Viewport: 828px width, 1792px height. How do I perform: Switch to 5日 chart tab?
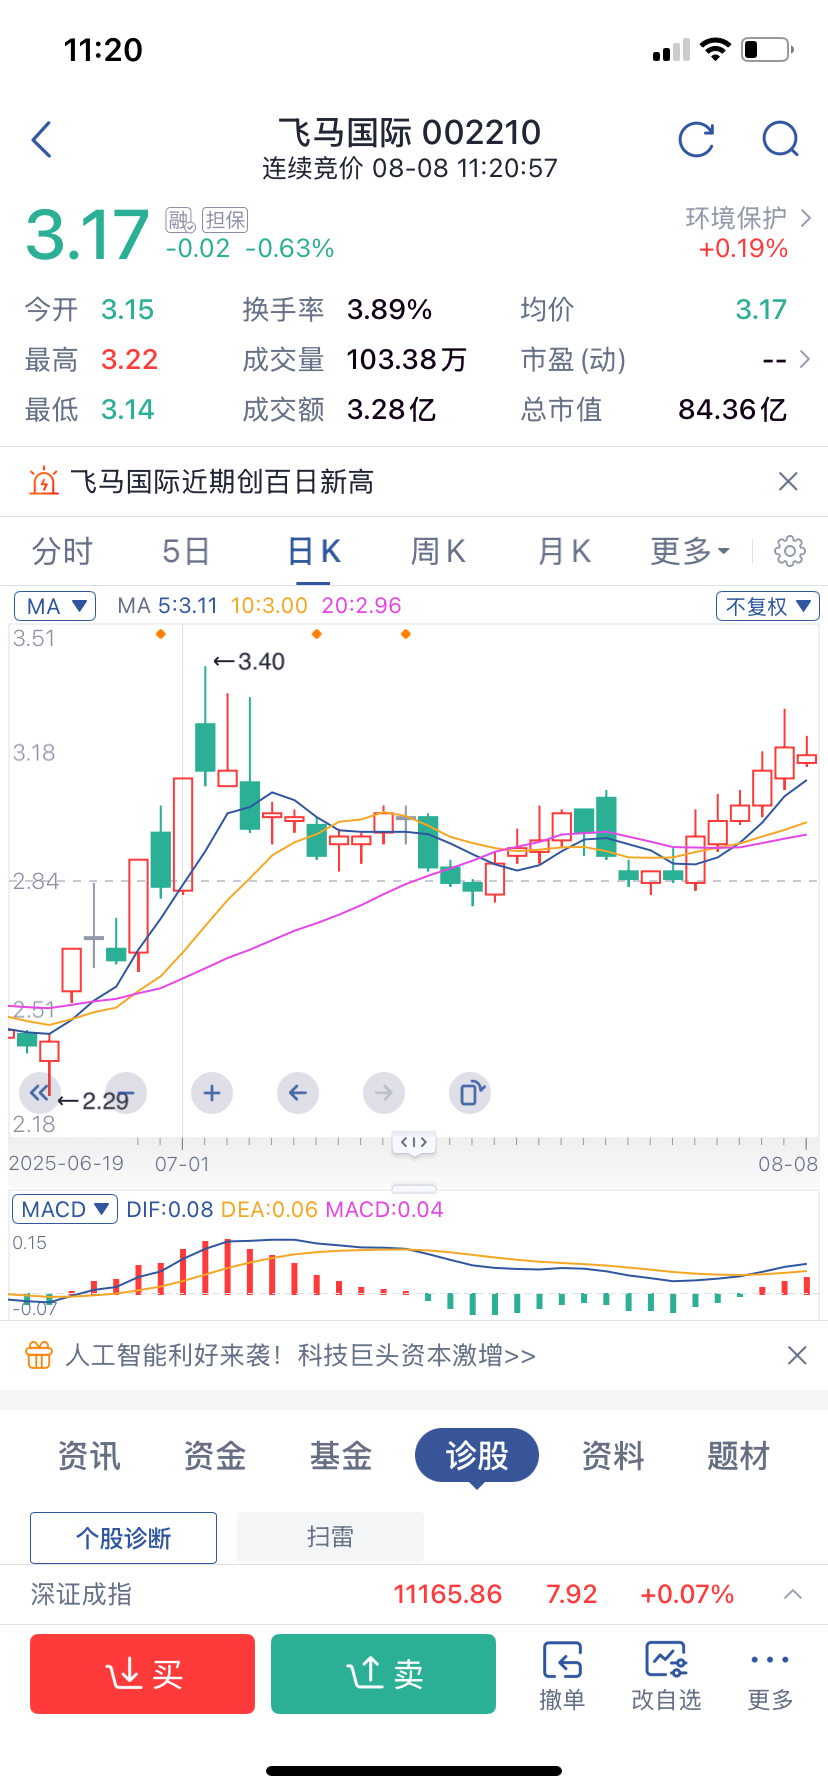point(186,551)
